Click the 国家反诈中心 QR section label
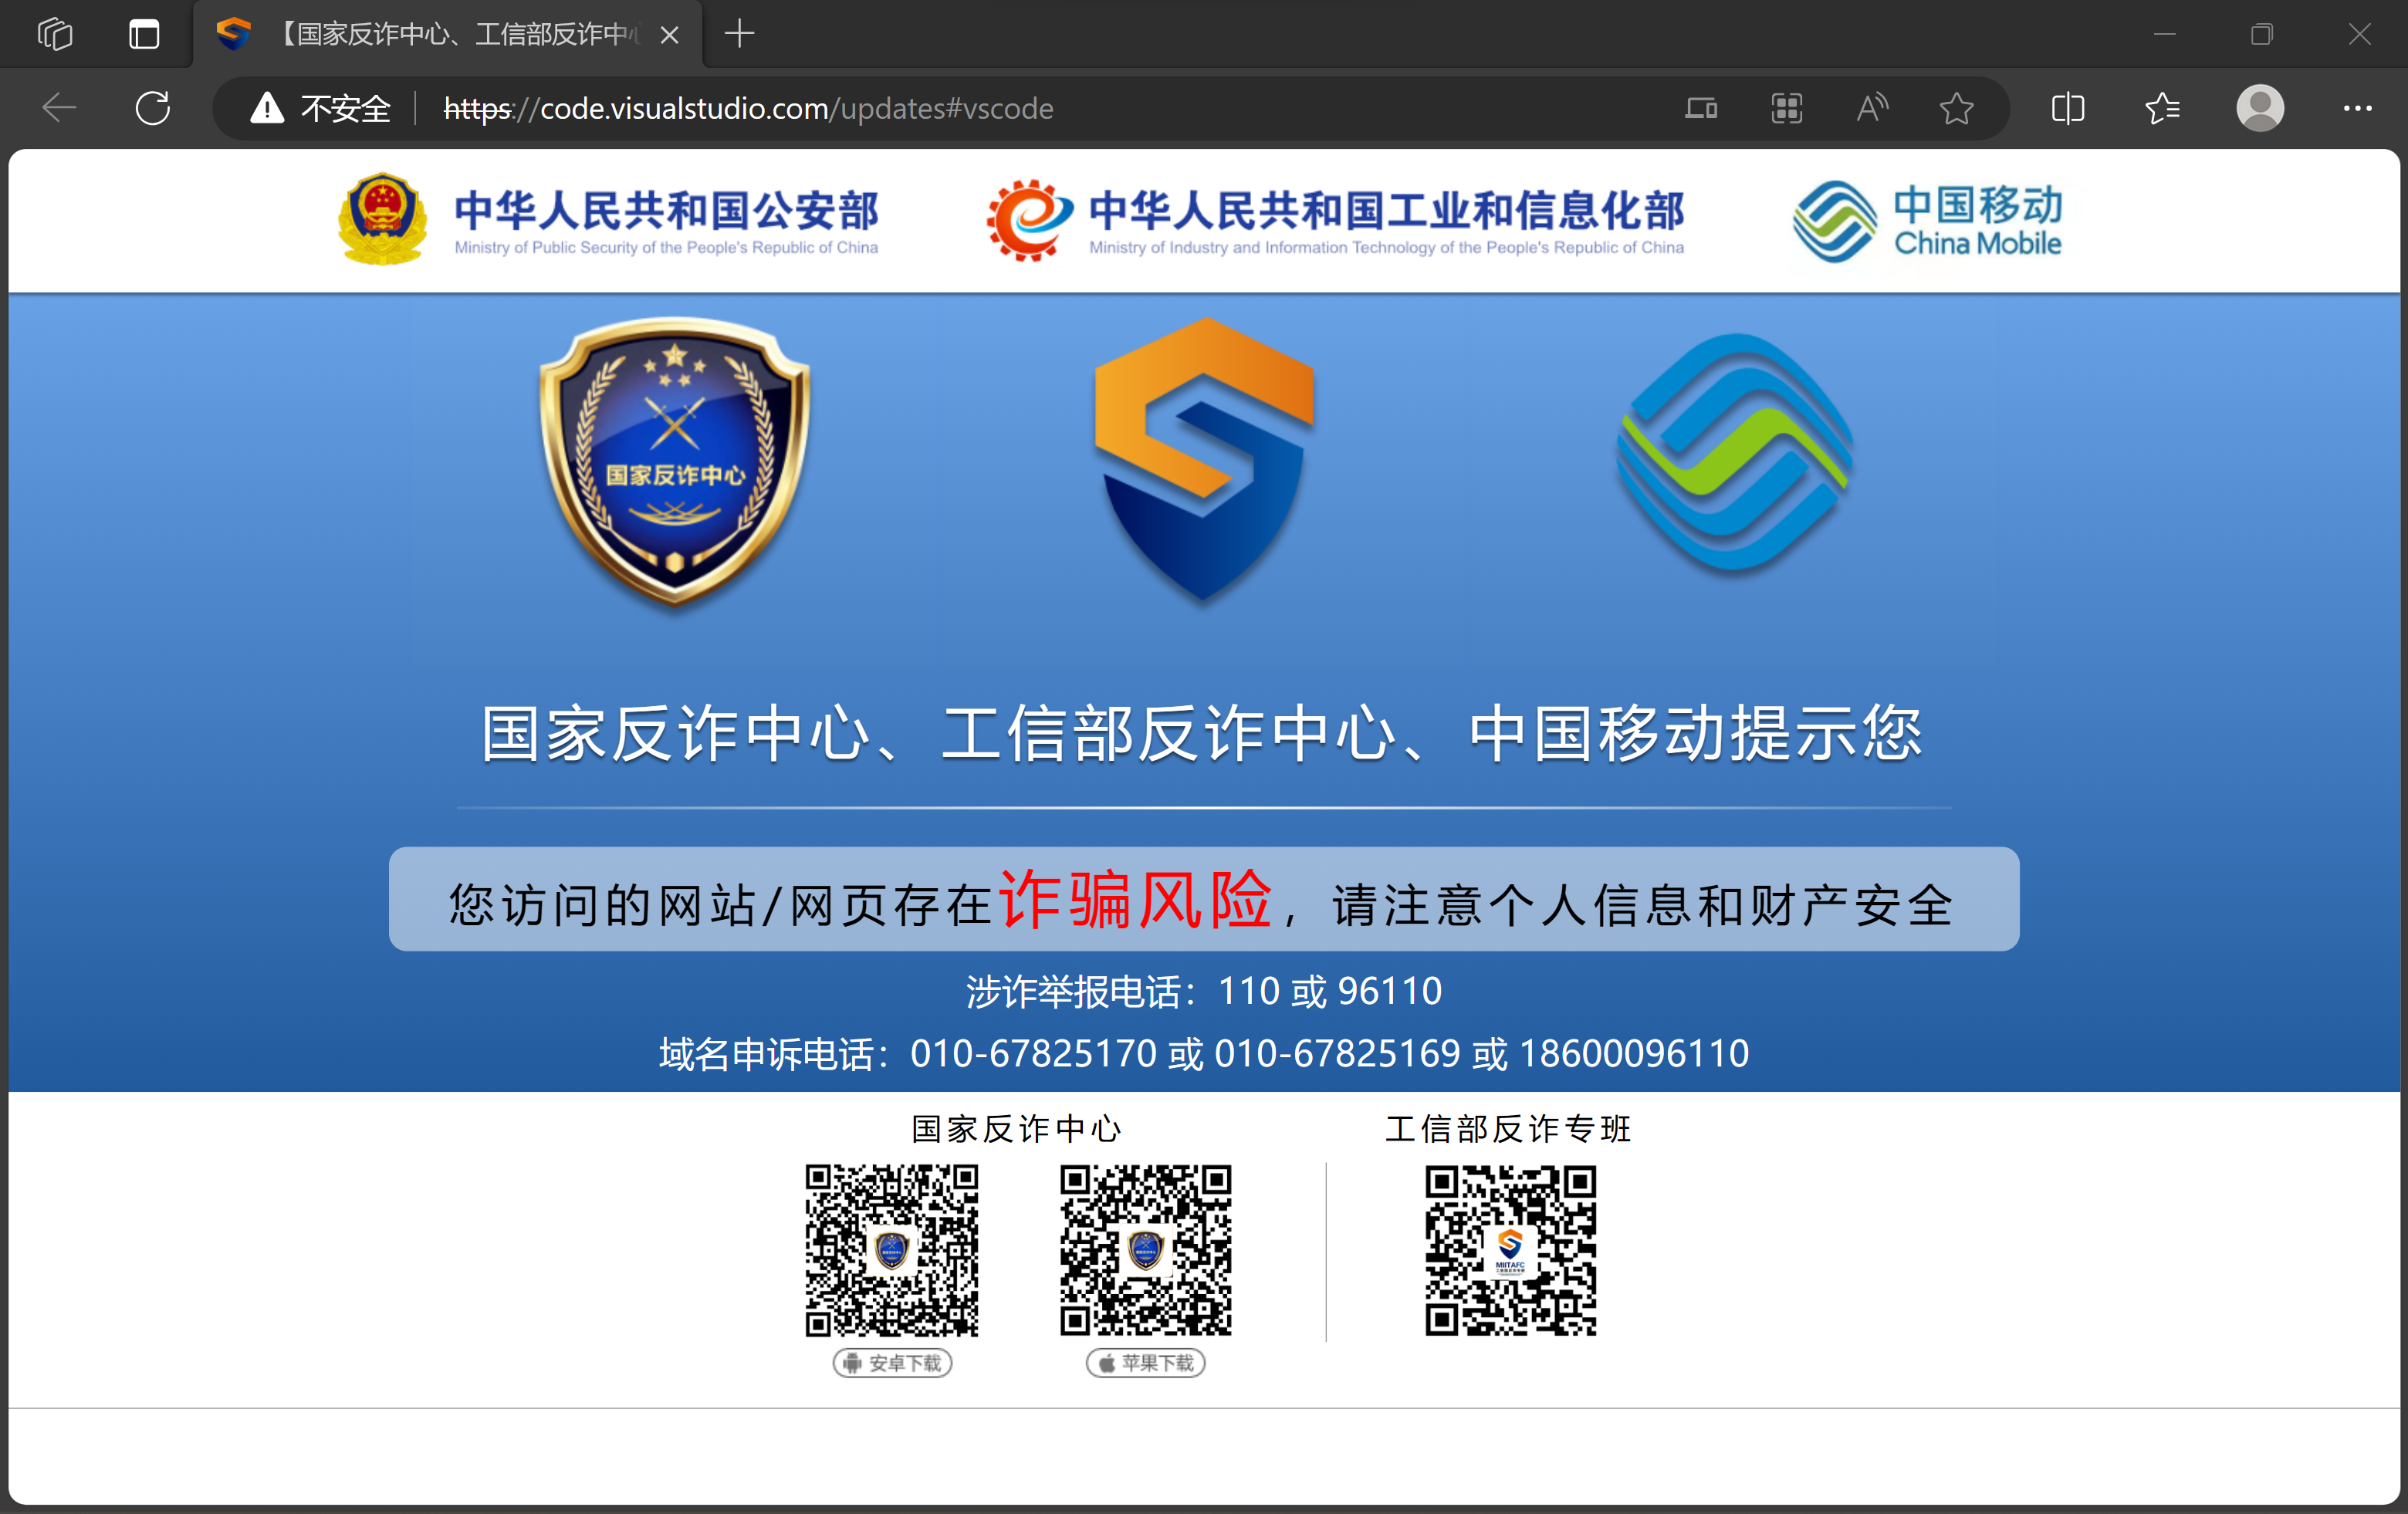Viewport: 2408px width, 1514px height. tap(1017, 1129)
